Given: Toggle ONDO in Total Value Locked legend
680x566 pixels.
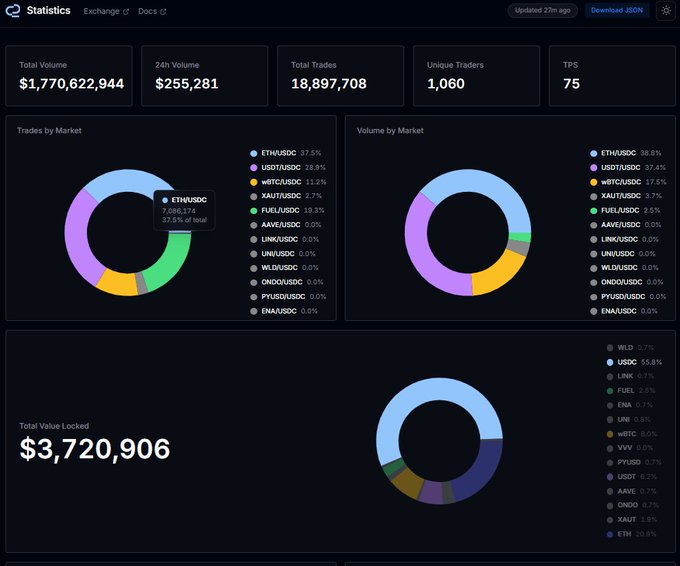Looking at the screenshot, I should pos(632,505).
